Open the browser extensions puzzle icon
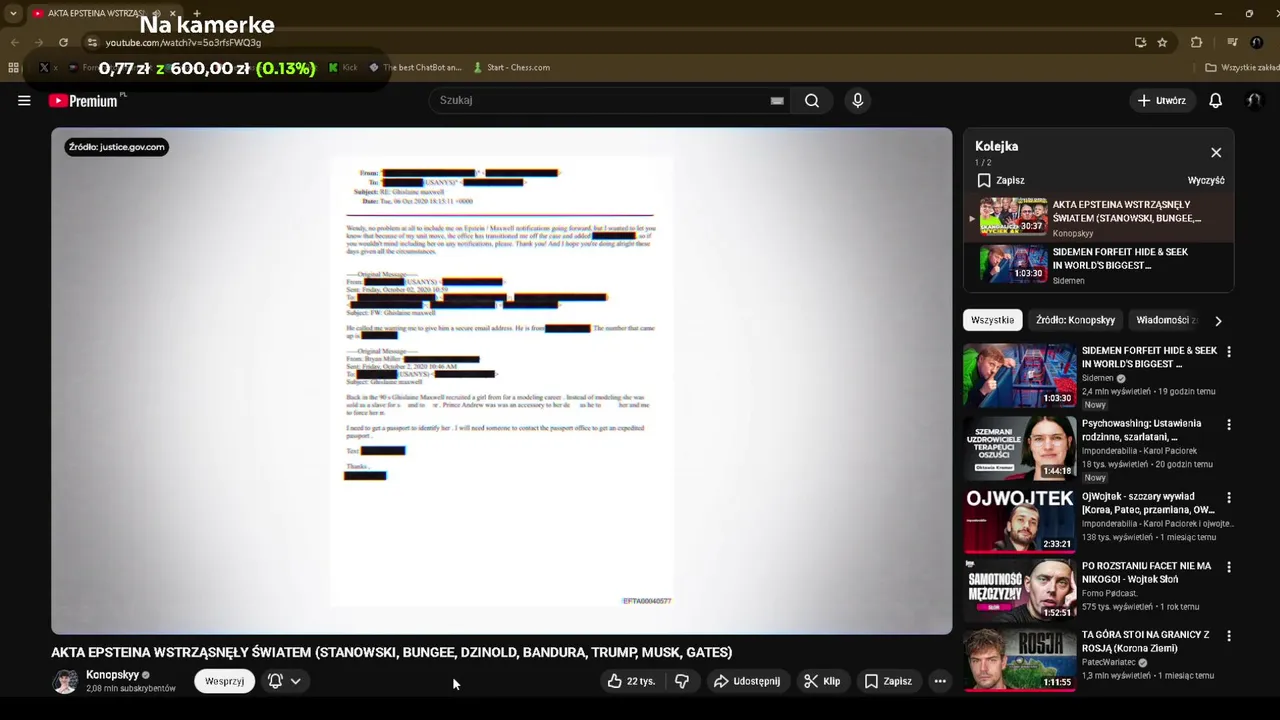This screenshot has width=1280, height=720. [x=1196, y=42]
